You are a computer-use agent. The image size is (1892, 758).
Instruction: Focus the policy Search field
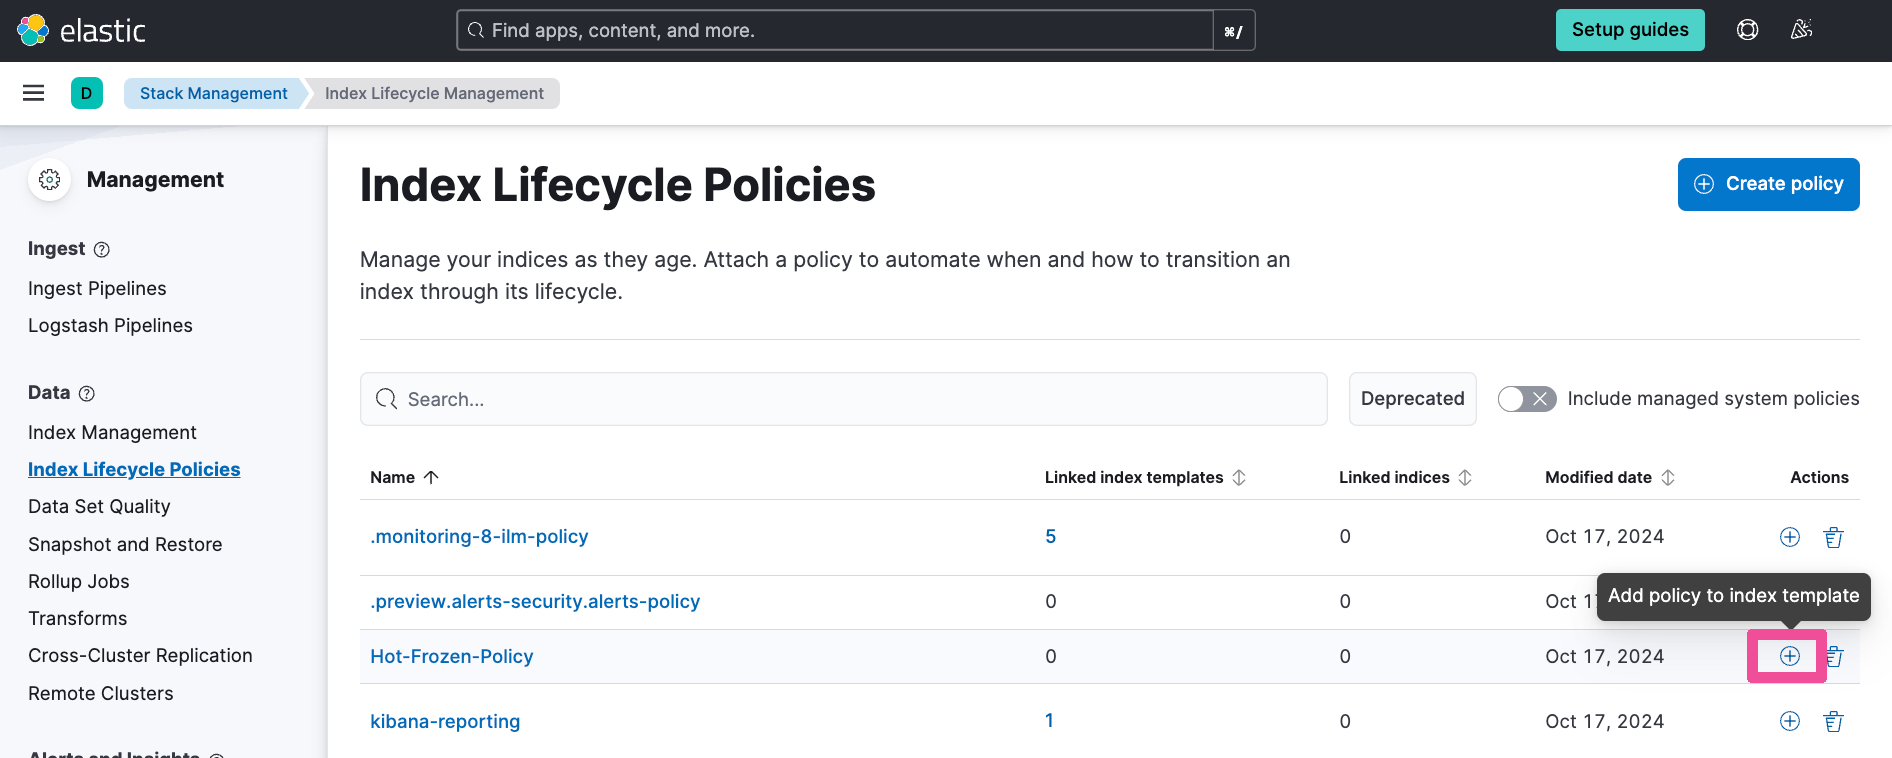[x=843, y=399]
